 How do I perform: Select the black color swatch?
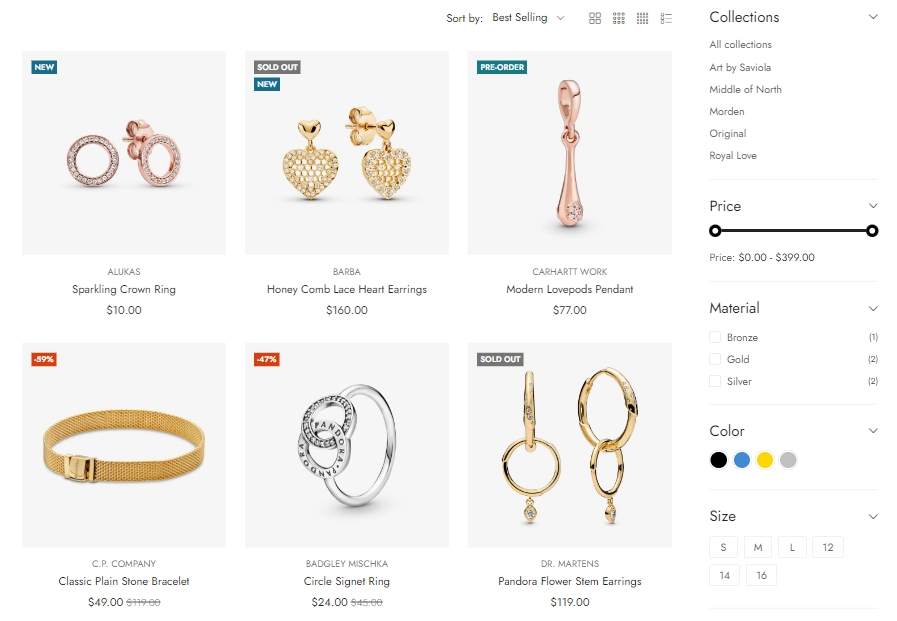(718, 460)
